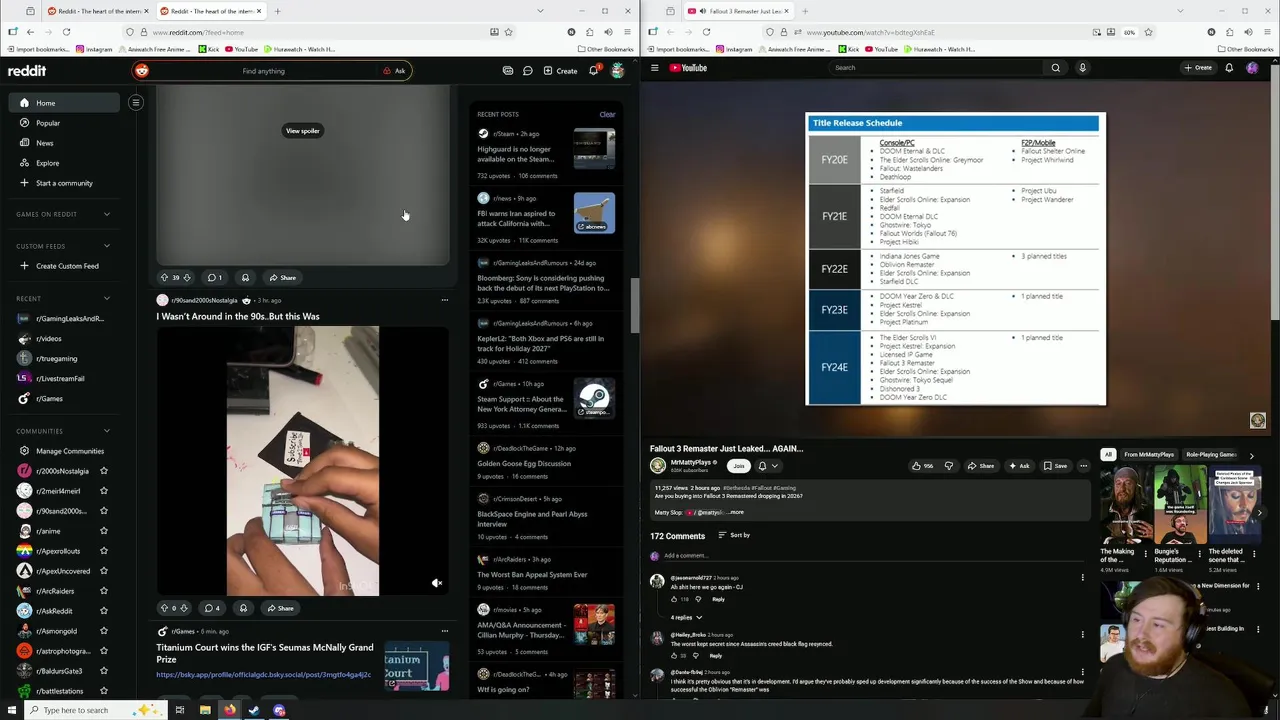Image resolution: width=1280 pixels, height=720 pixels.
Task: Click YouTube search magnifier button
Action: tap(1055, 68)
